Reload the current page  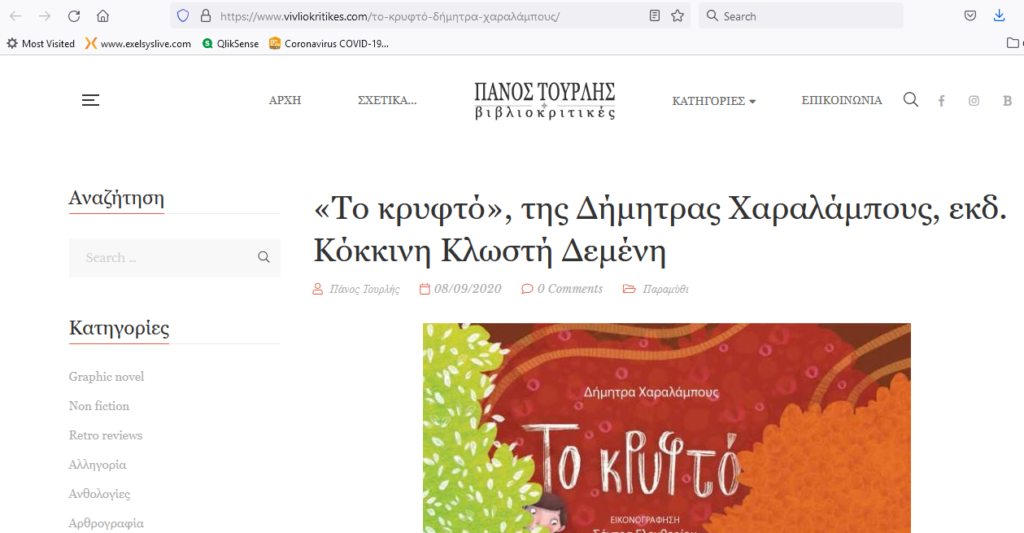click(74, 16)
